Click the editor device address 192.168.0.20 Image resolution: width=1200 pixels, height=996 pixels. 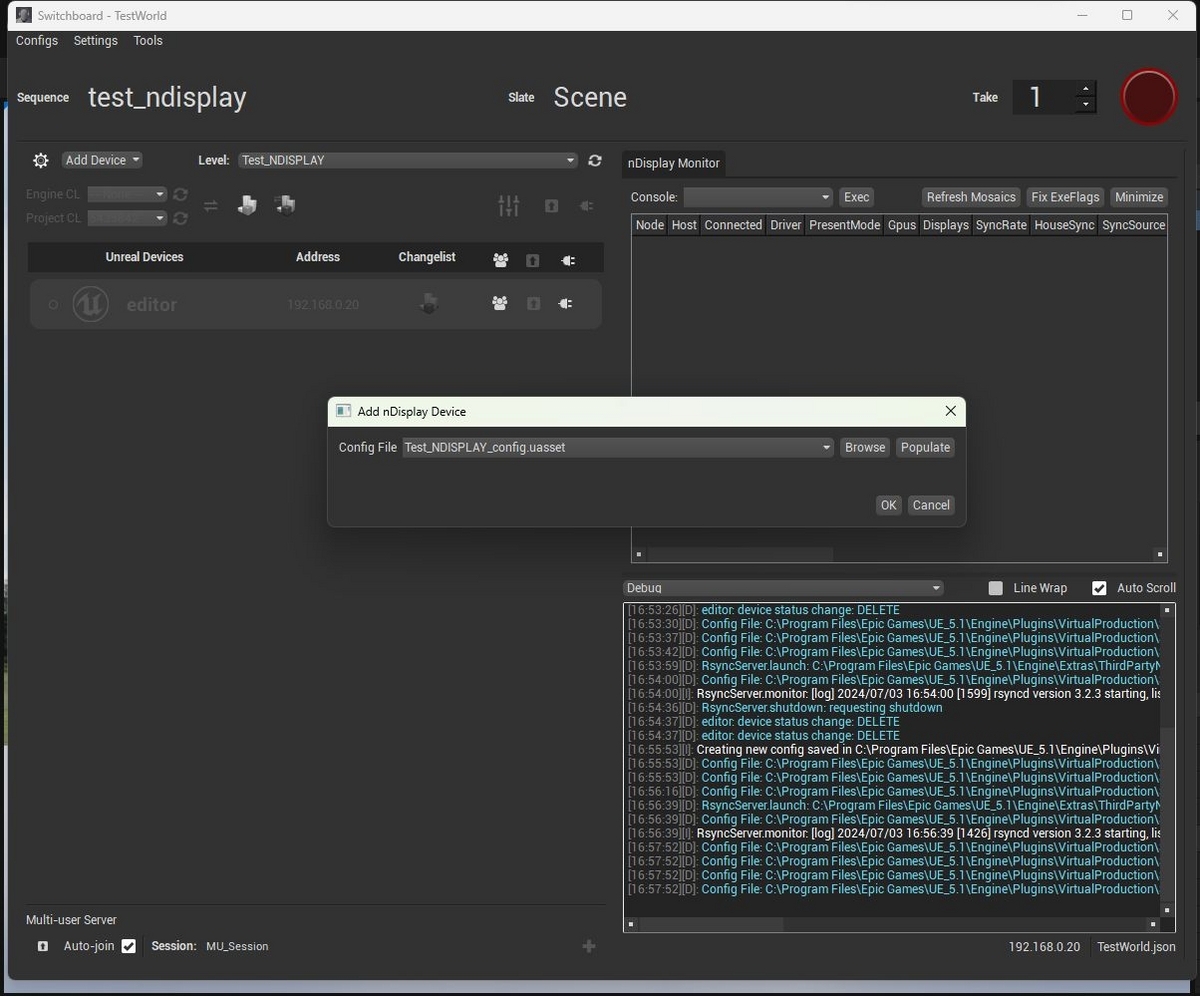323,304
